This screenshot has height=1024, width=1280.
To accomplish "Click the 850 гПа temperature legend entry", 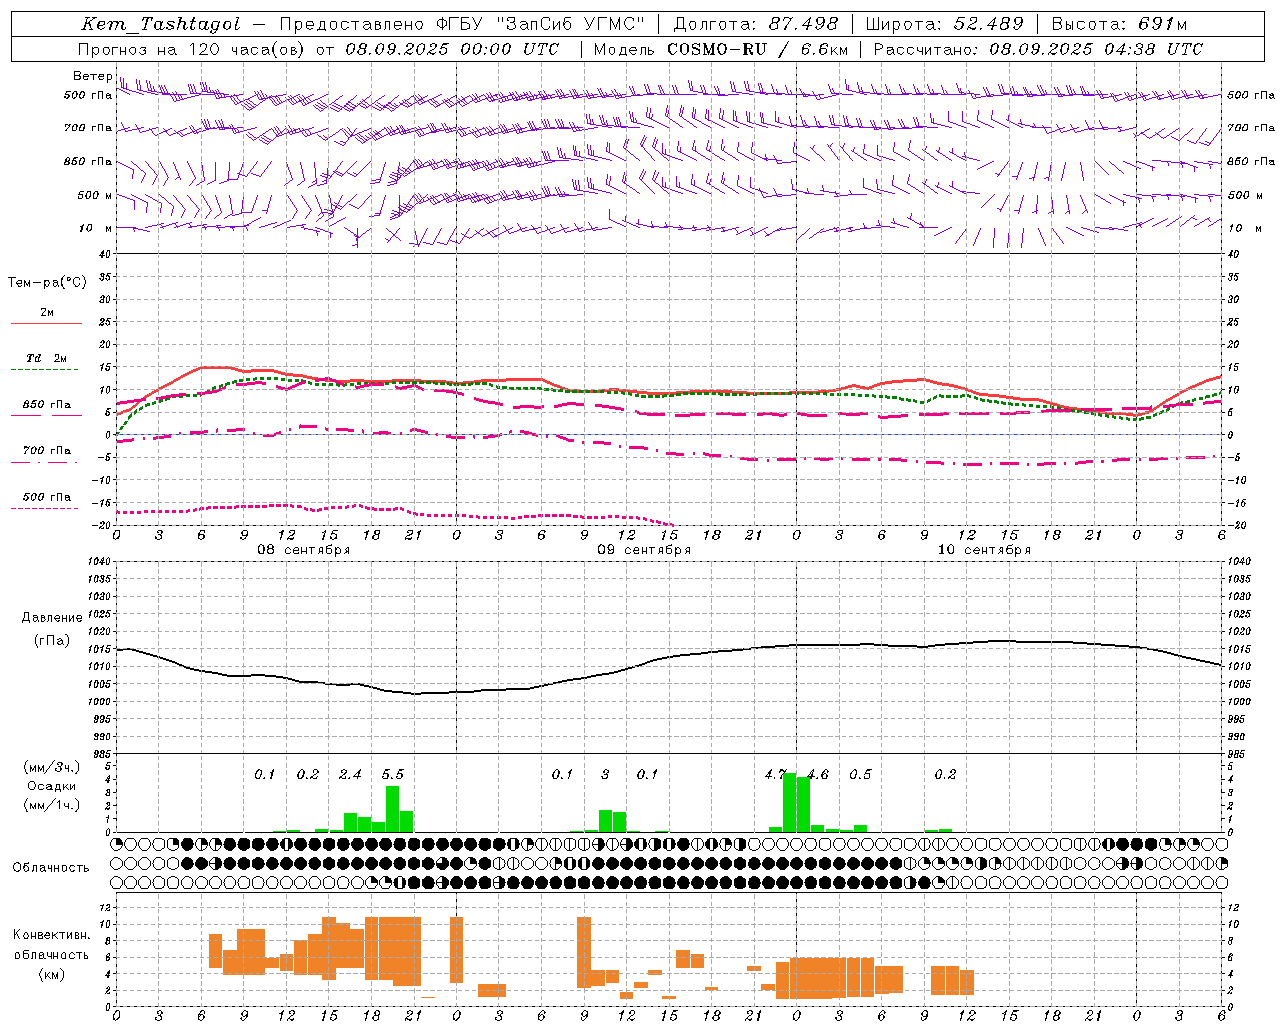I will coord(46,405).
